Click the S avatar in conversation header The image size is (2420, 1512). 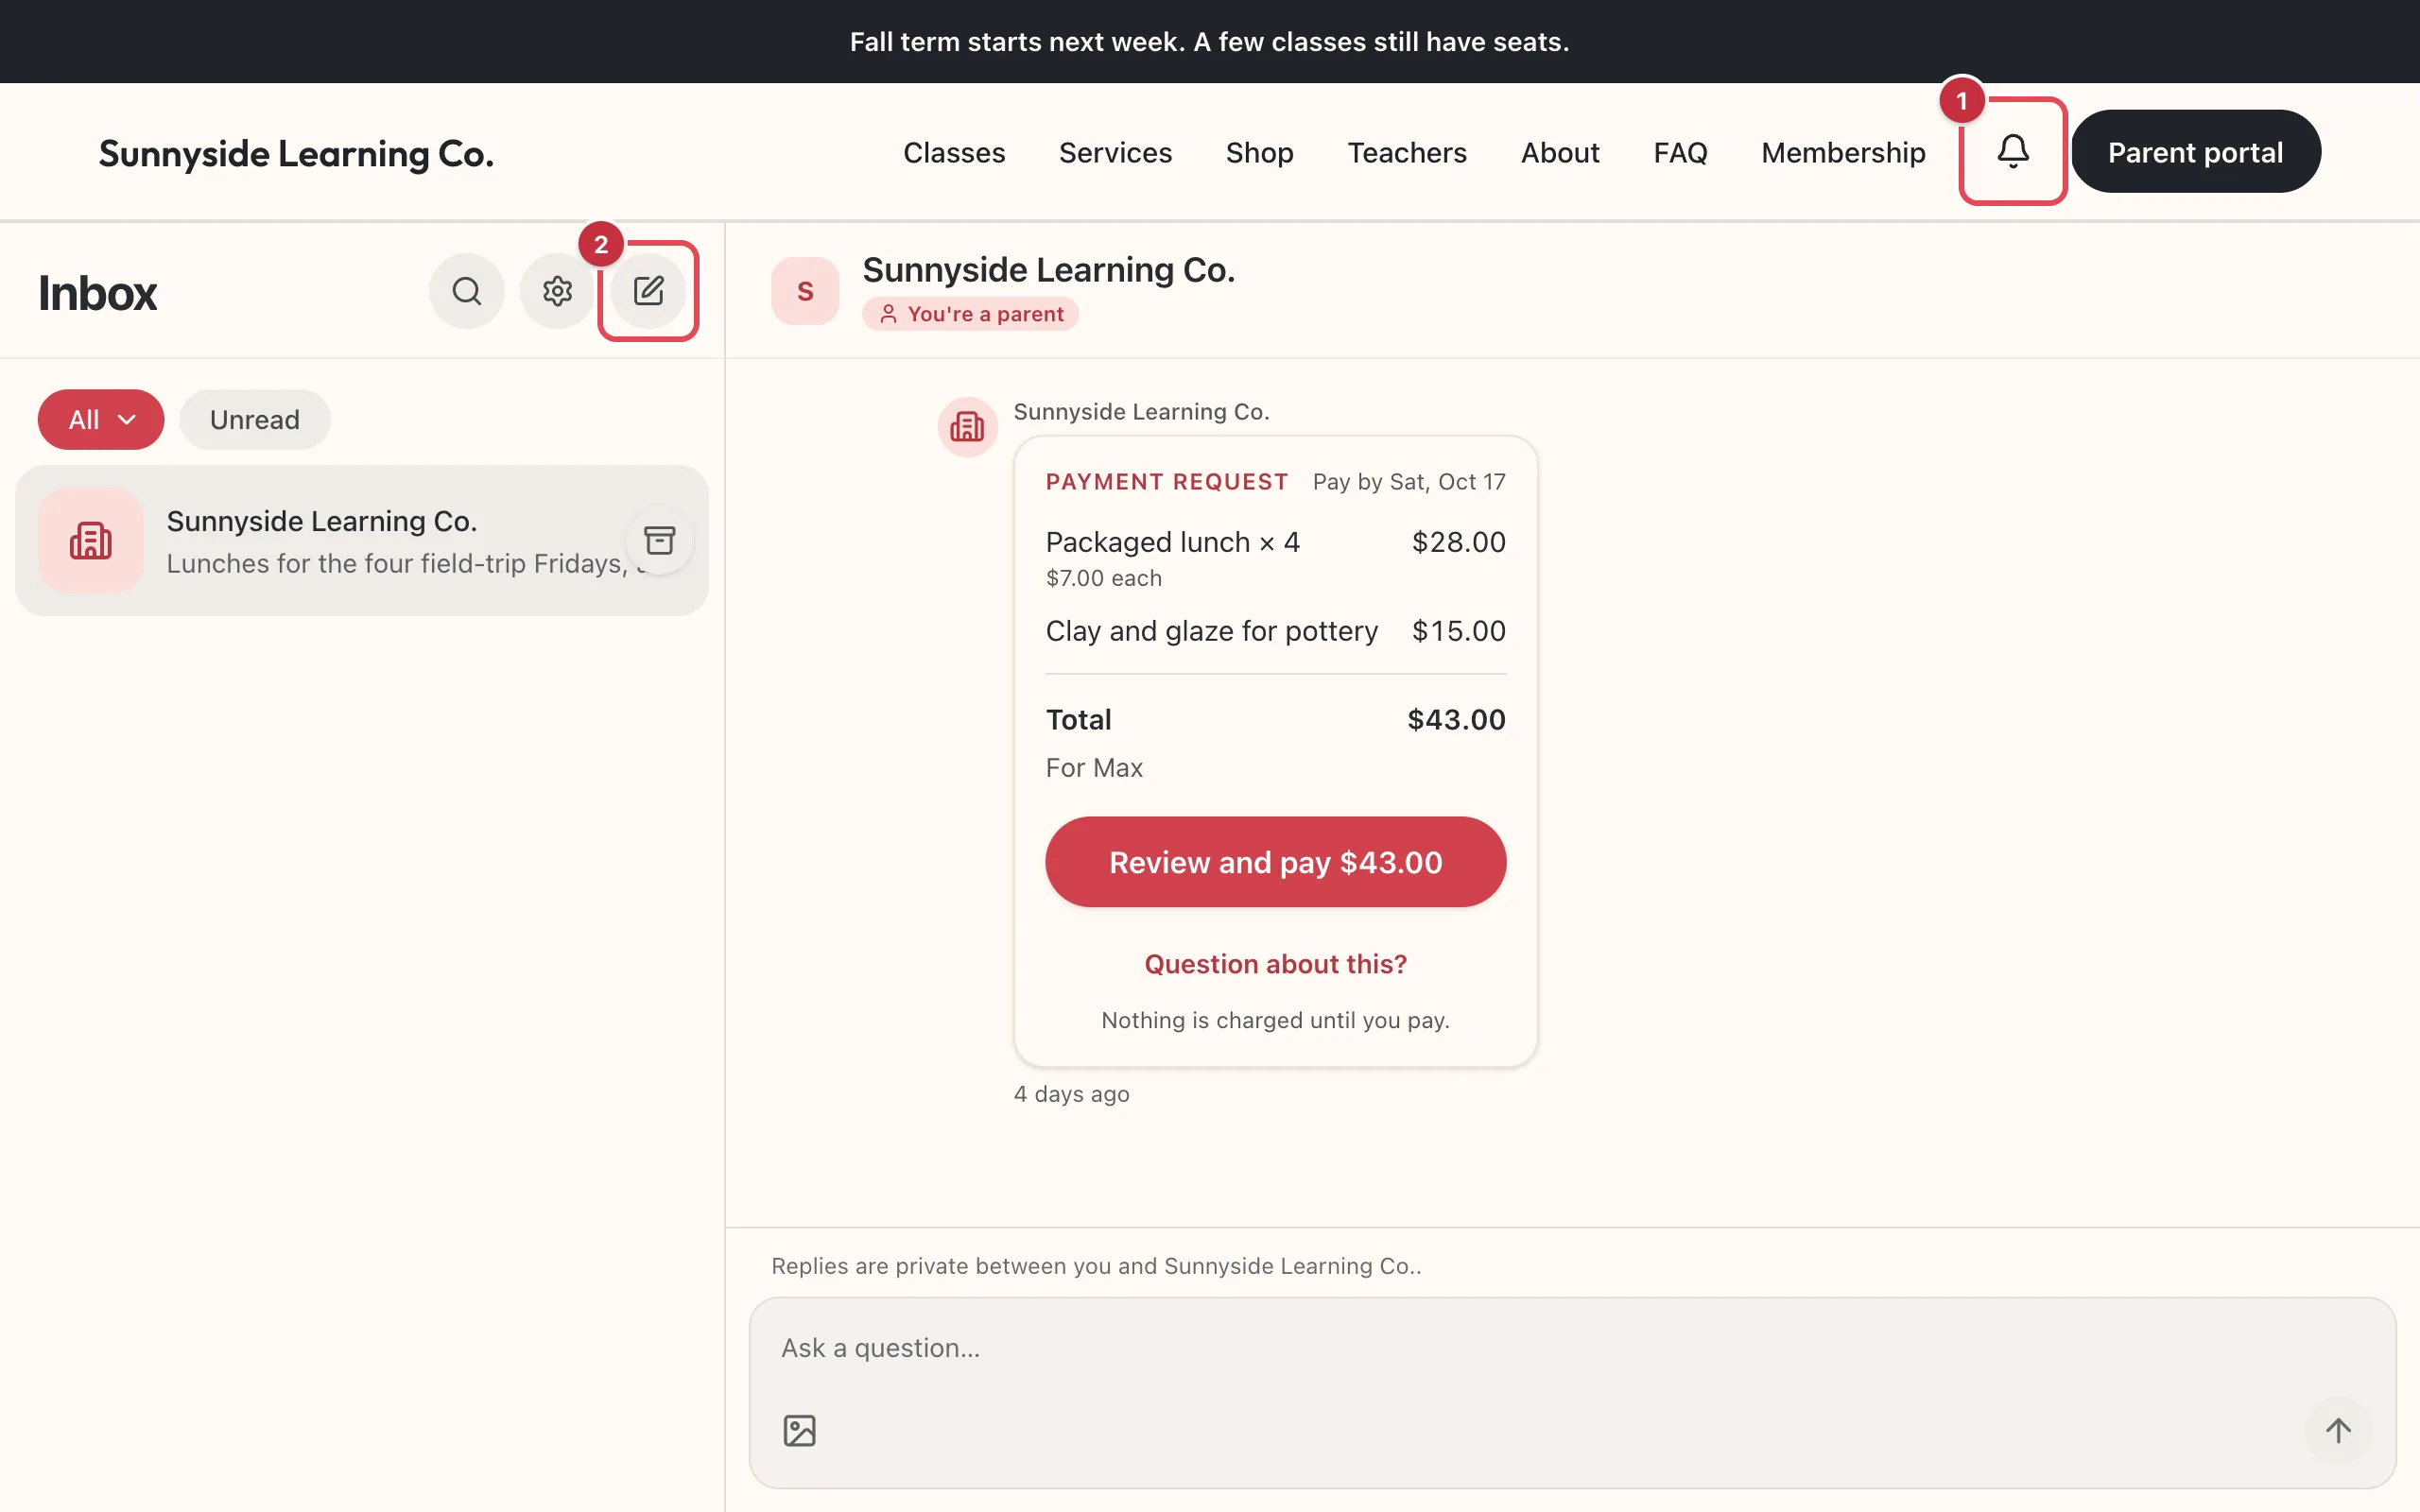tap(804, 291)
